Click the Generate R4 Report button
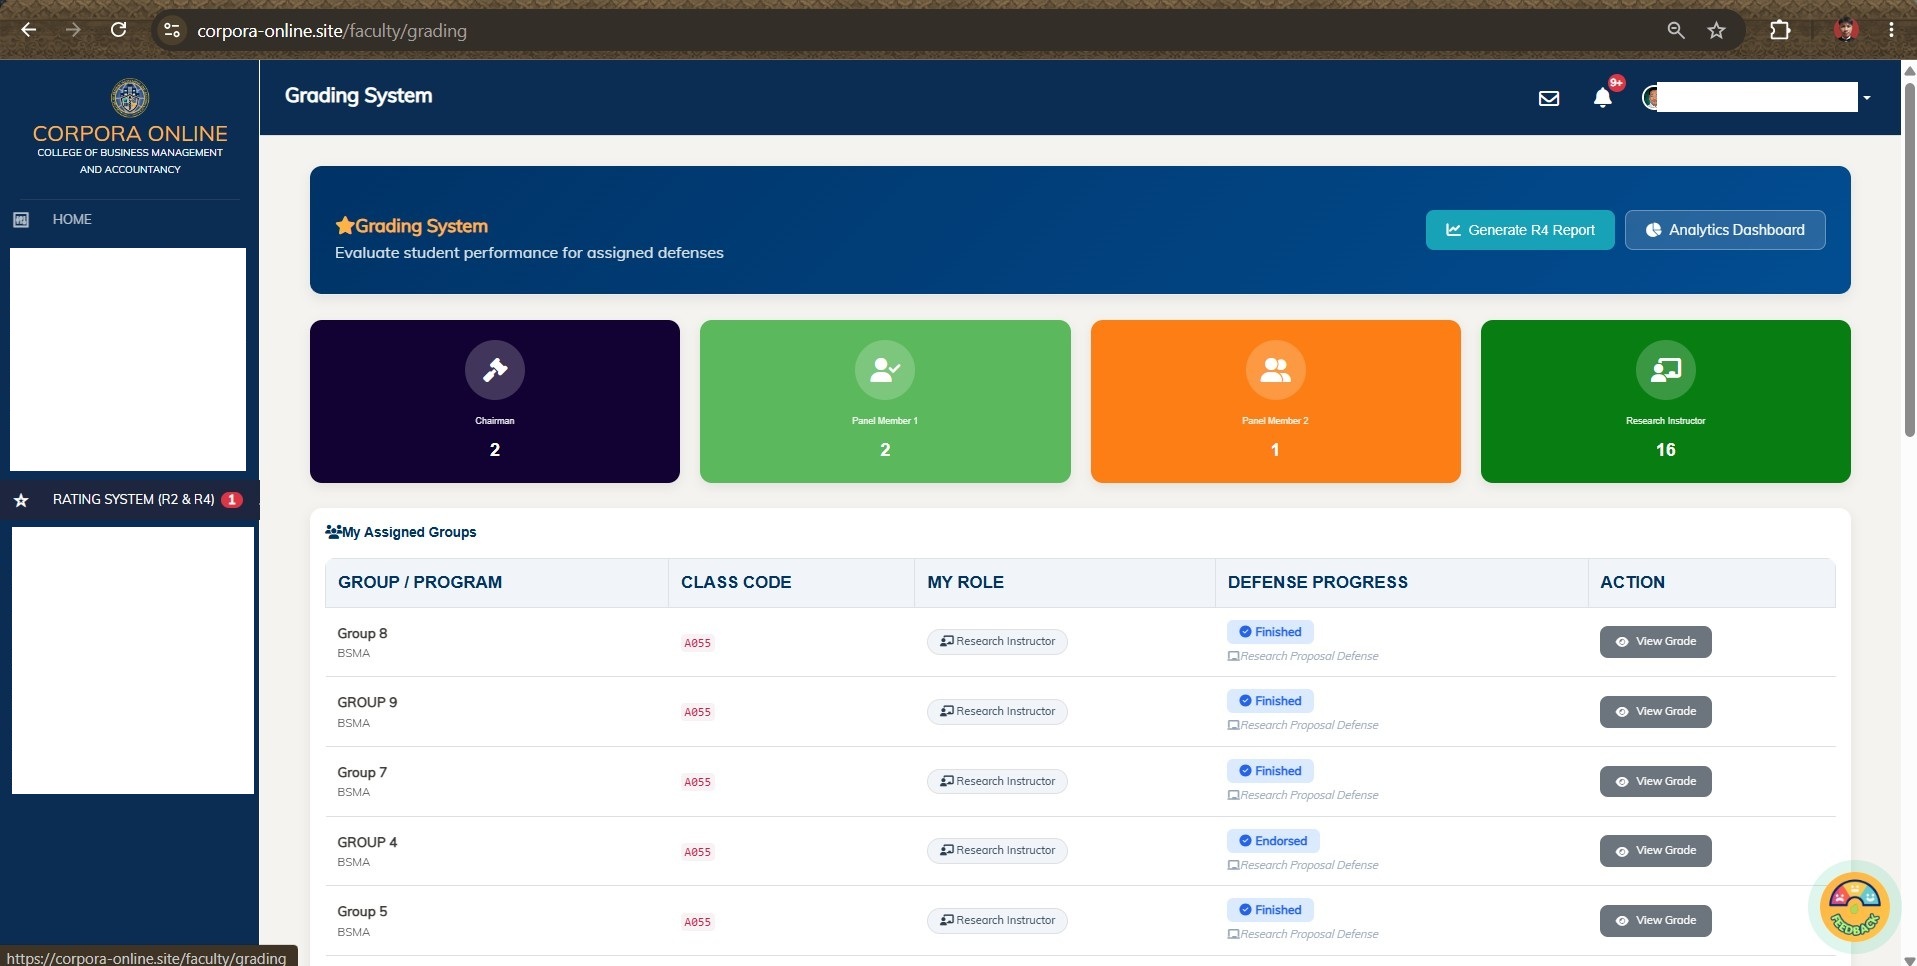The width and height of the screenshot is (1917, 966). pos(1520,230)
